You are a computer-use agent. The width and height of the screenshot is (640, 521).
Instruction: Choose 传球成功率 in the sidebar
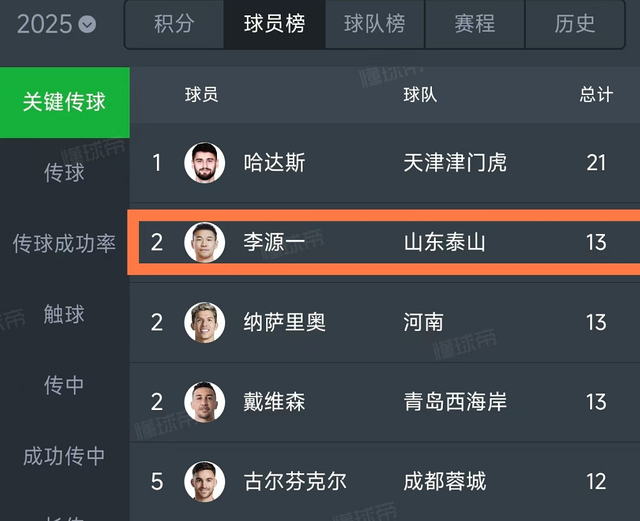[64, 244]
